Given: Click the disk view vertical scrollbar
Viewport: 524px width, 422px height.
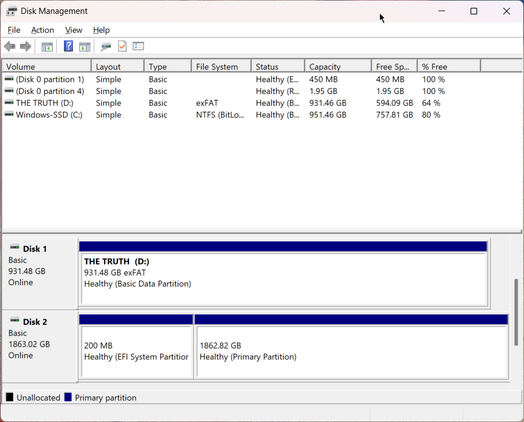Looking at the screenshot, I should 516,312.
